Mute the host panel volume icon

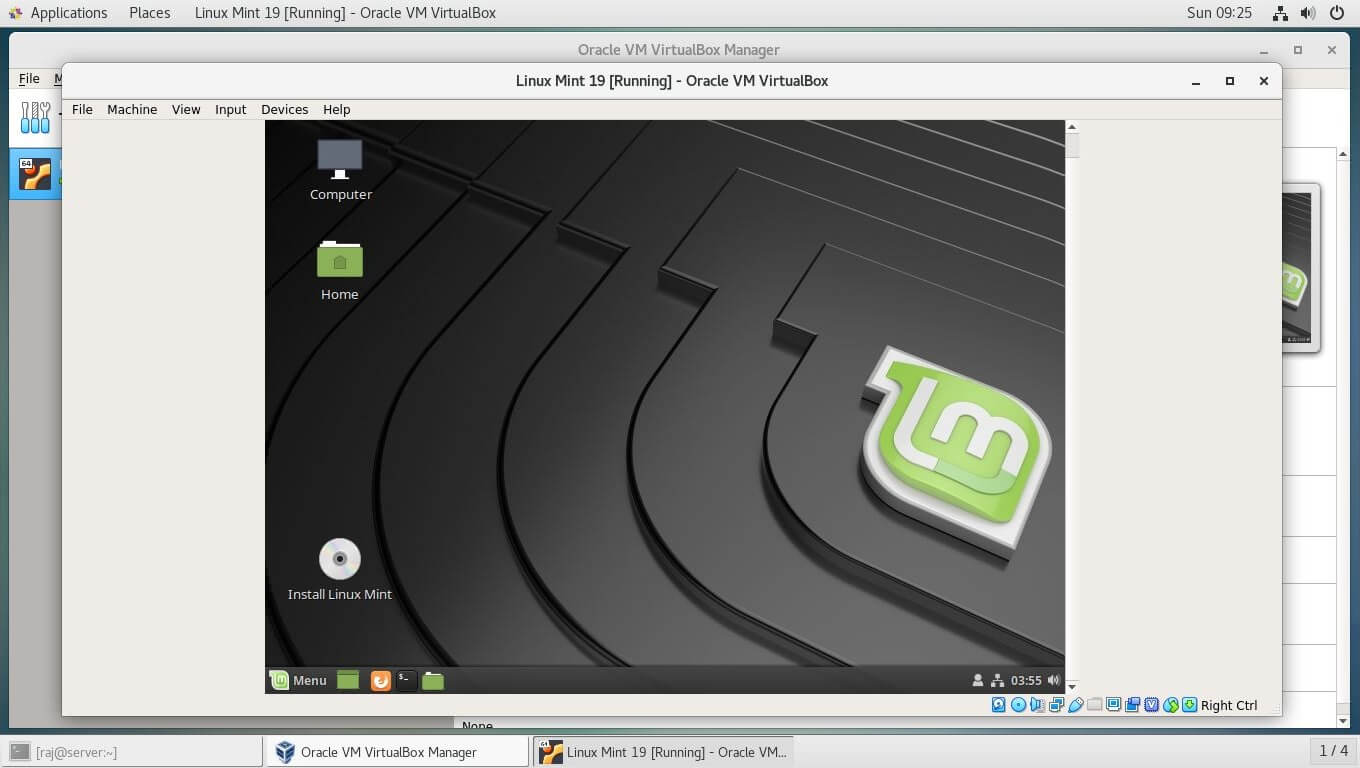pos(1308,13)
